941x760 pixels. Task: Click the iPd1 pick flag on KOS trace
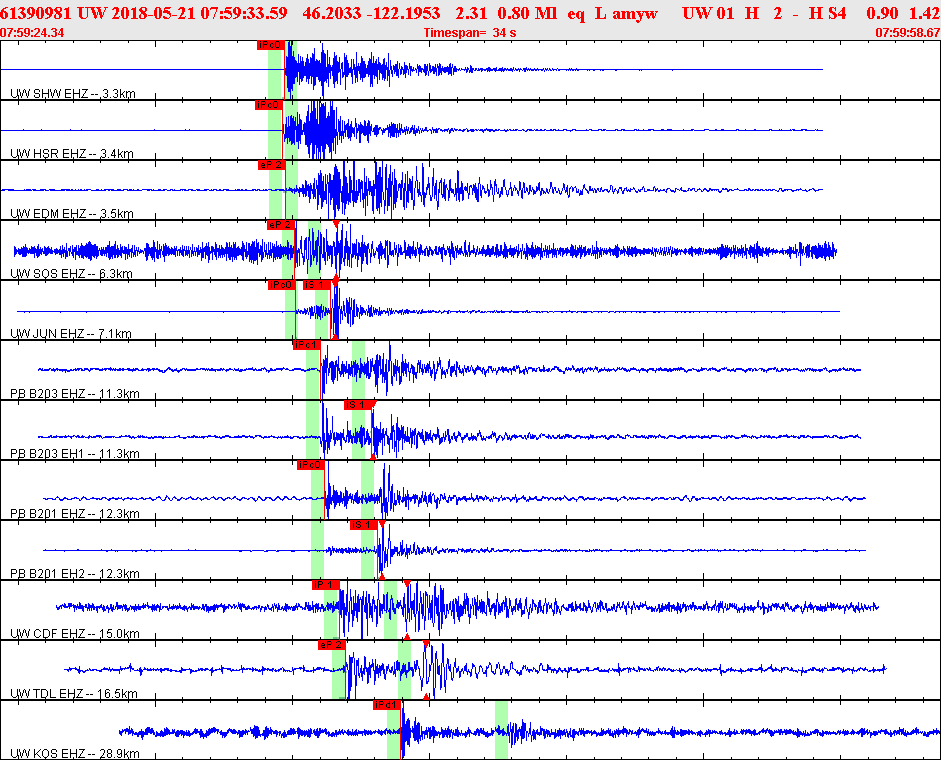click(386, 705)
